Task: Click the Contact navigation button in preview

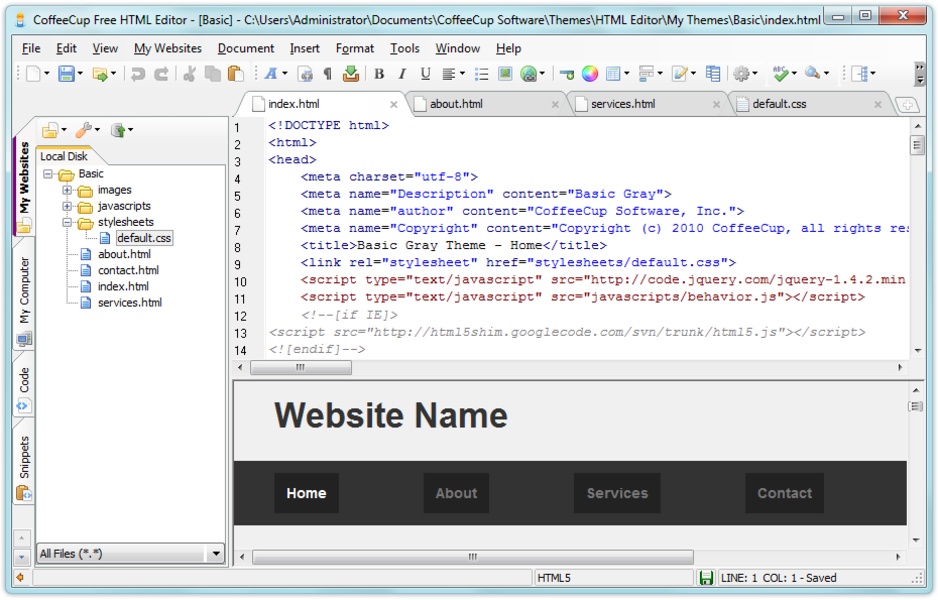Action: (784, 493)
